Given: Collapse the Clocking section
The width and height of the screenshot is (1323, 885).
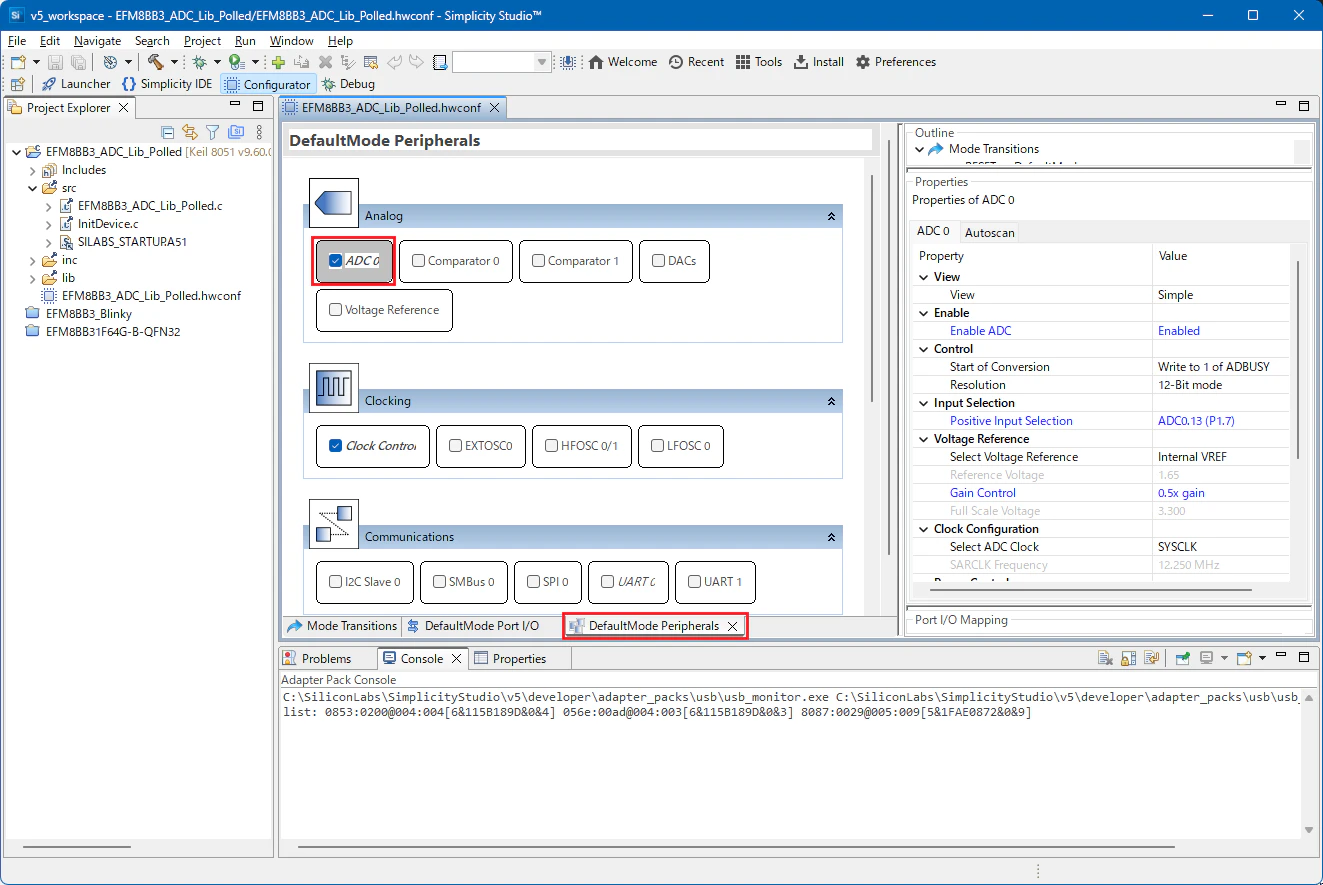Looking at the screenshot, I should coord(831,401).
